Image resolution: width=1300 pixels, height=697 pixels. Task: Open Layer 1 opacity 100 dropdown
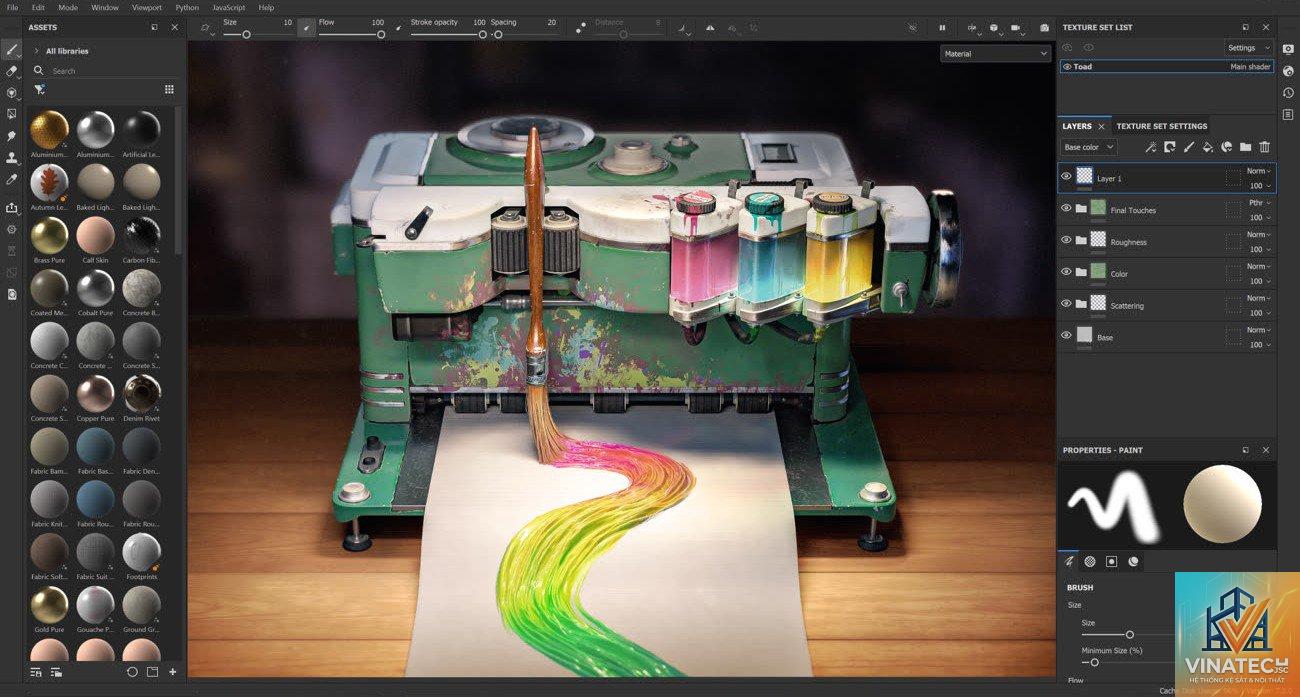tap(1260, 186)
